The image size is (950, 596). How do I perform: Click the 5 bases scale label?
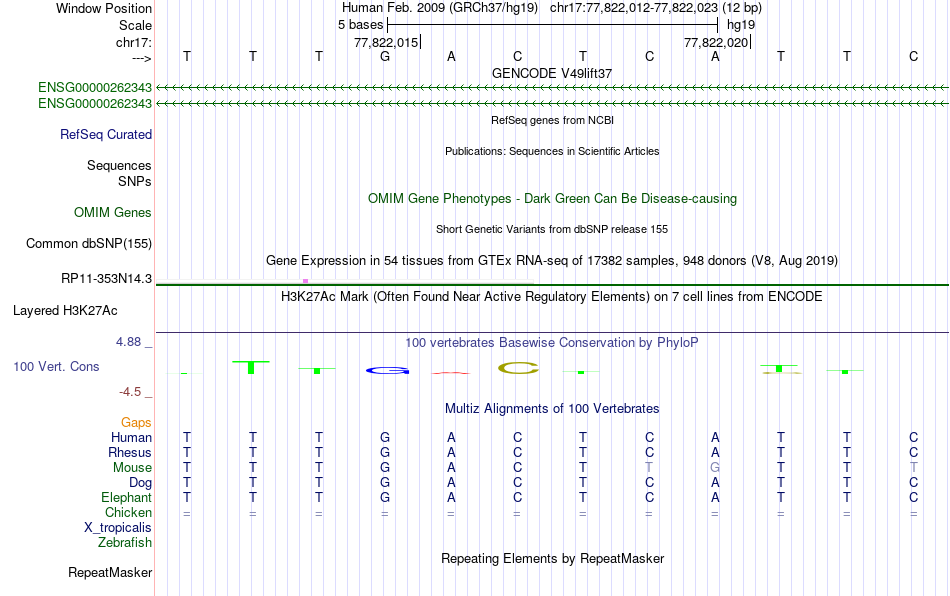(x=360, y=25)
